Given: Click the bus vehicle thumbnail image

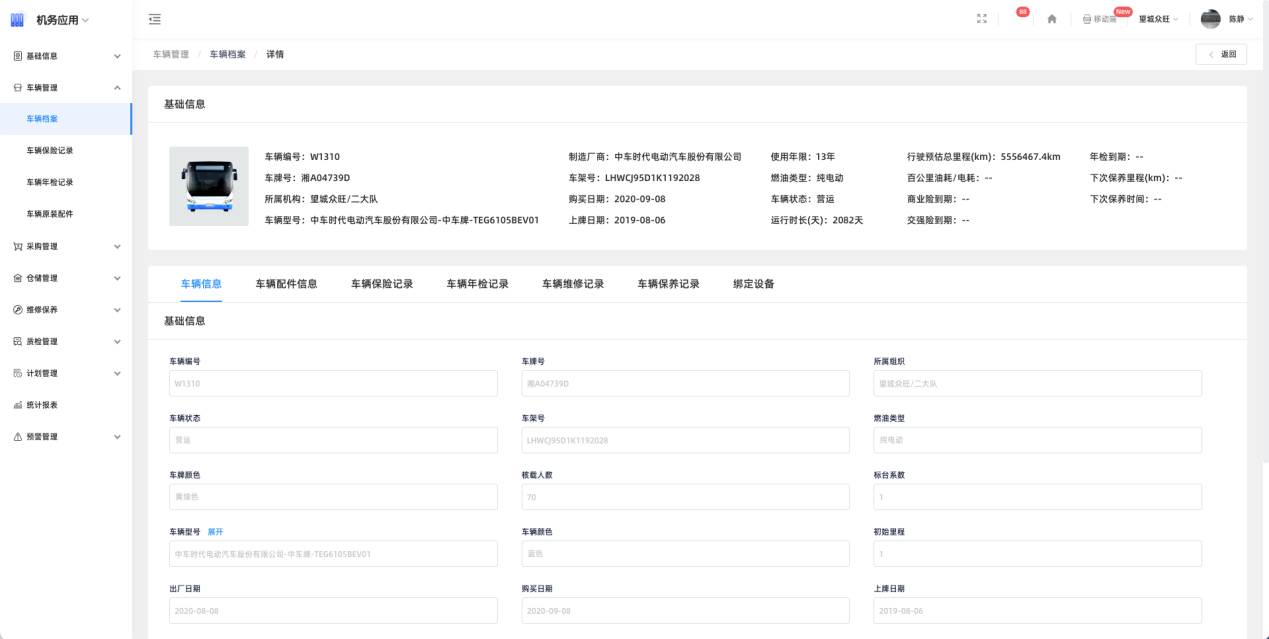Looking at the screenshot, I should tap(208, 186).
